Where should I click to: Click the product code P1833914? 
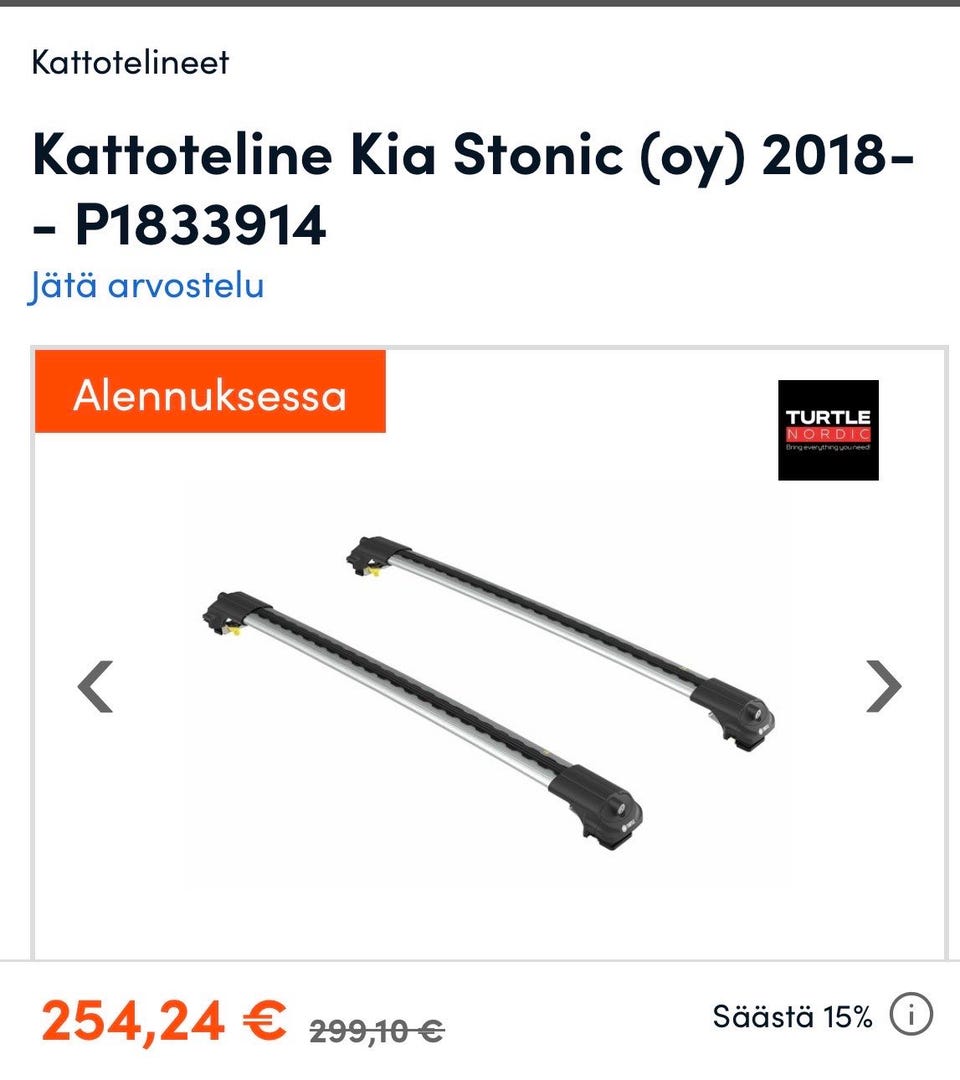tap(200, 225)
